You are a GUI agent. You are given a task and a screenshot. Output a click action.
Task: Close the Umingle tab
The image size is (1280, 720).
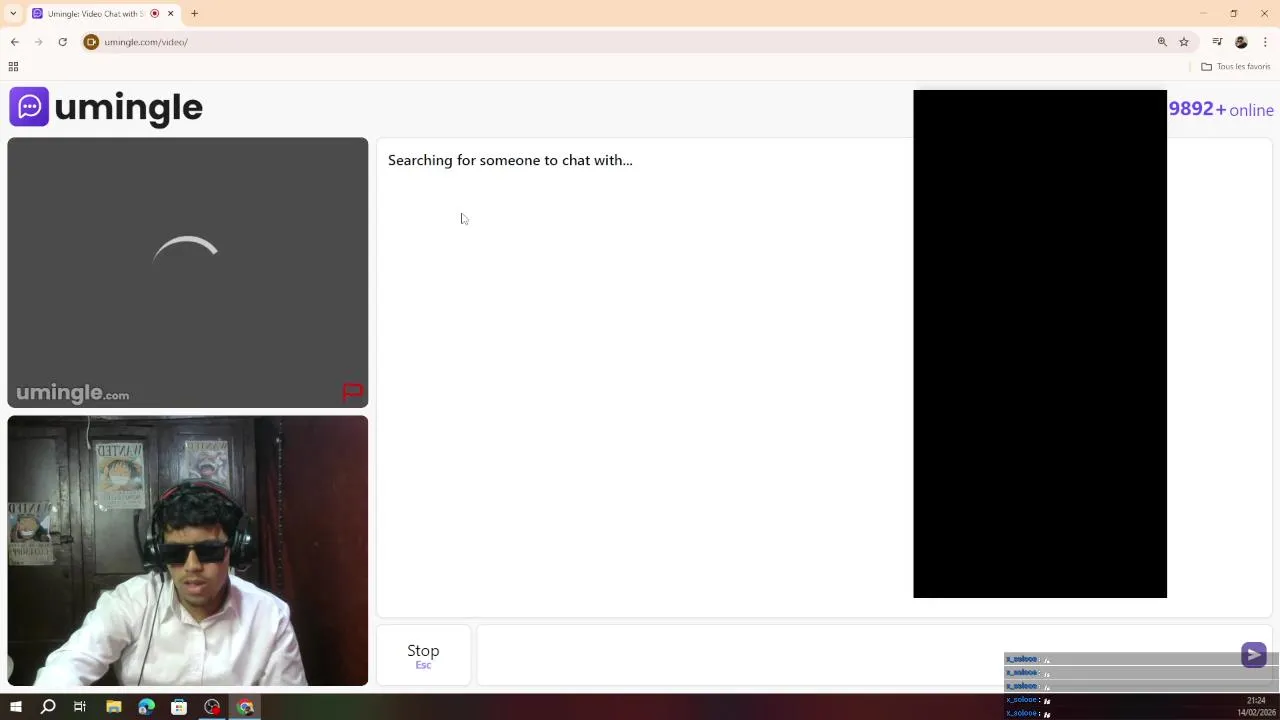click(x=170, y=13)
